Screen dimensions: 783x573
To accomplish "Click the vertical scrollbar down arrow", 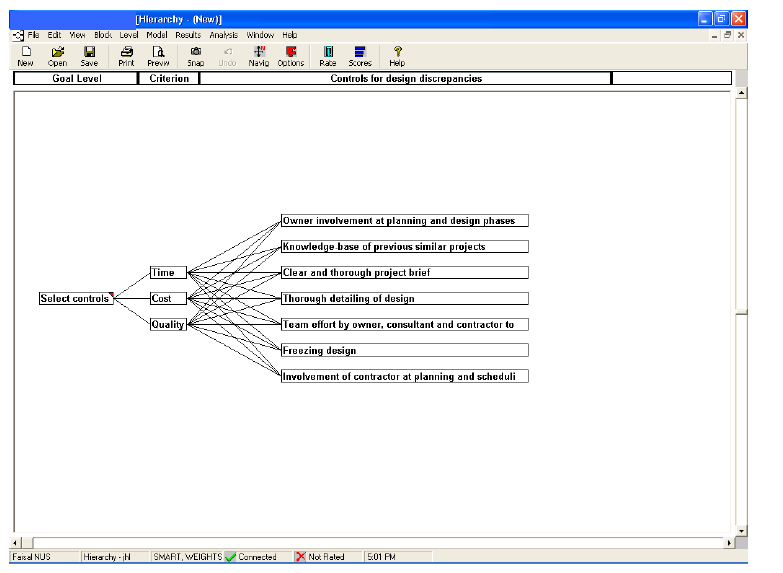I will point(742,531).
